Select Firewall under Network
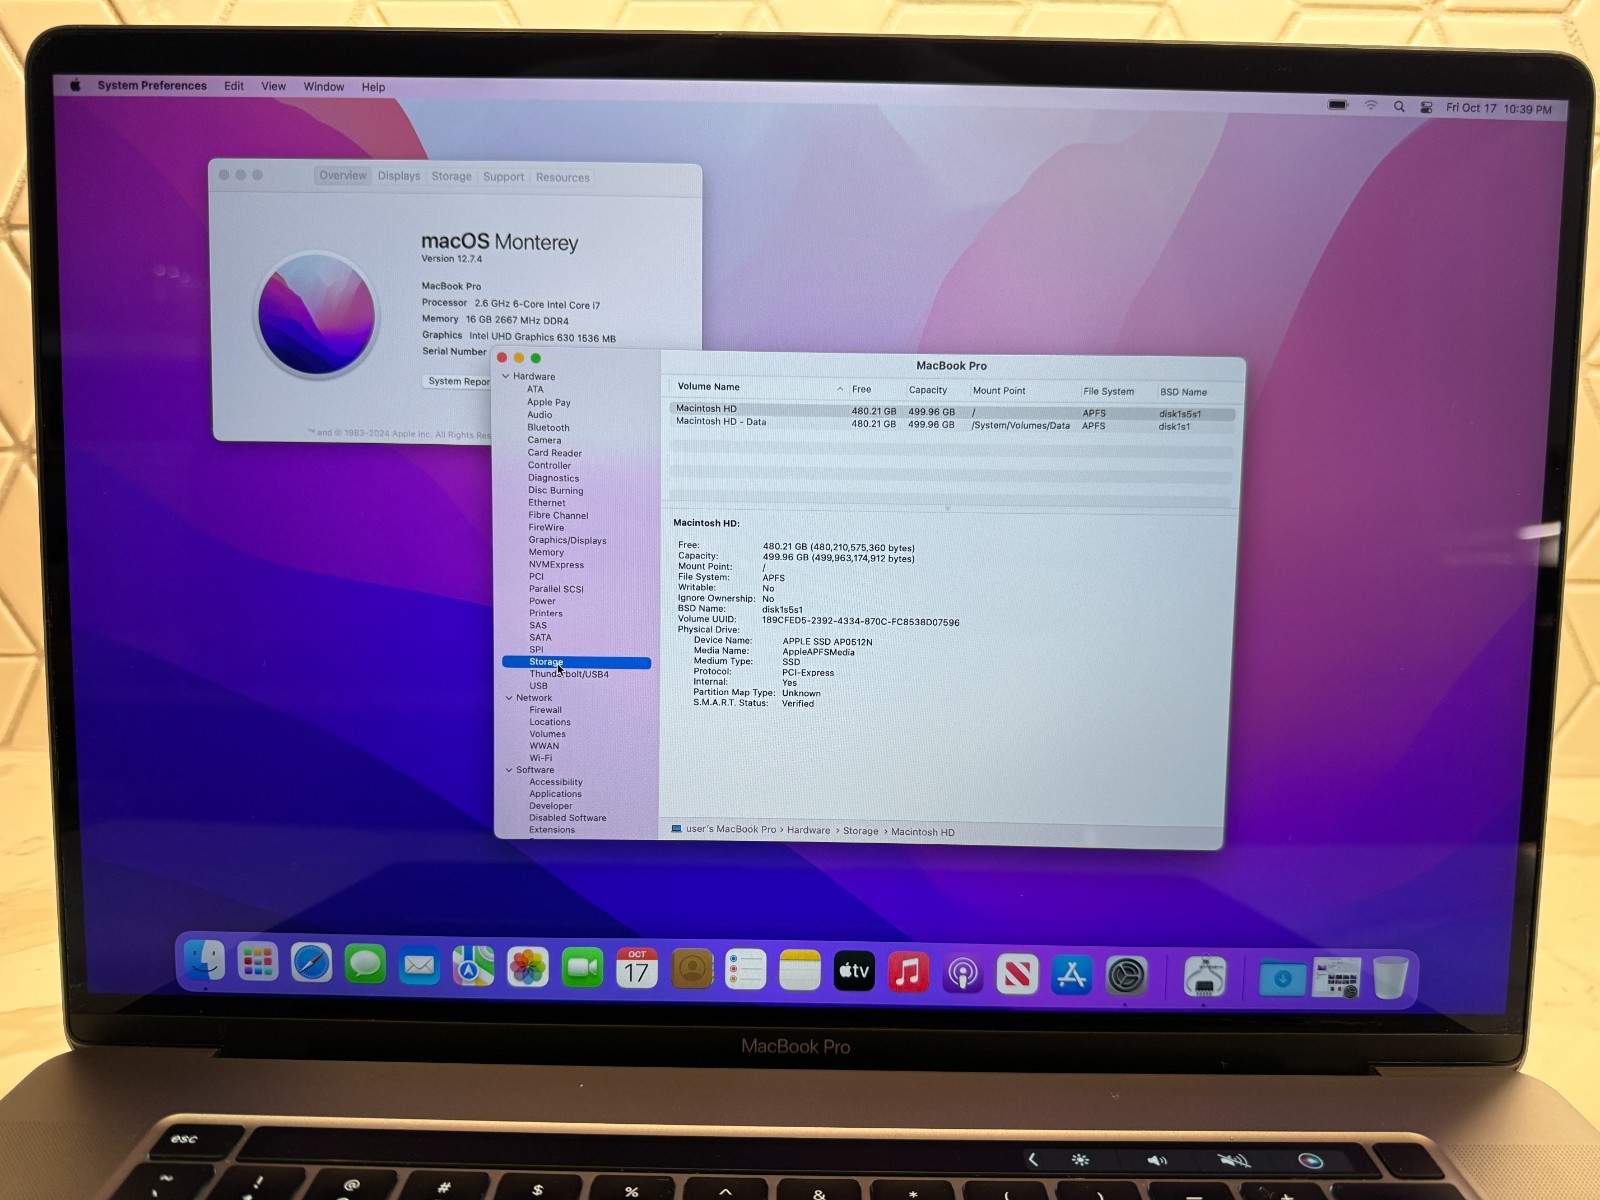The width and height of the screenshot is (1600, 1200). [546, 710]
